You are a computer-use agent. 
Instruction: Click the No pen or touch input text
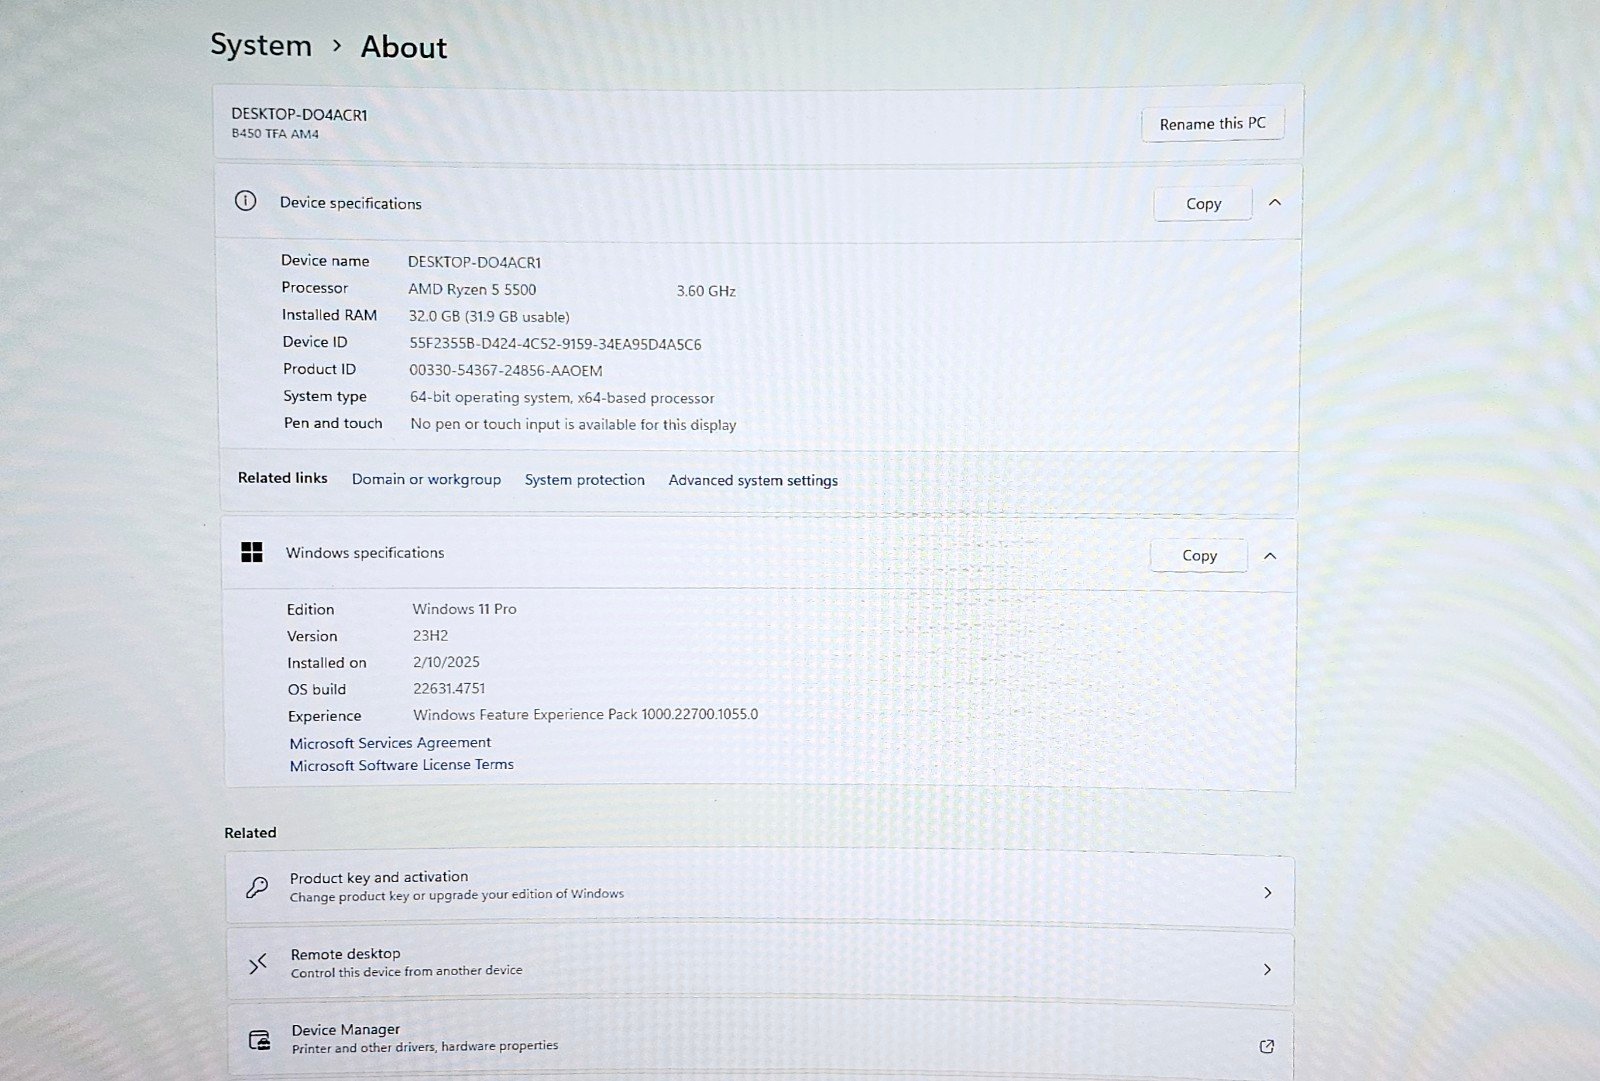[573, 424]
